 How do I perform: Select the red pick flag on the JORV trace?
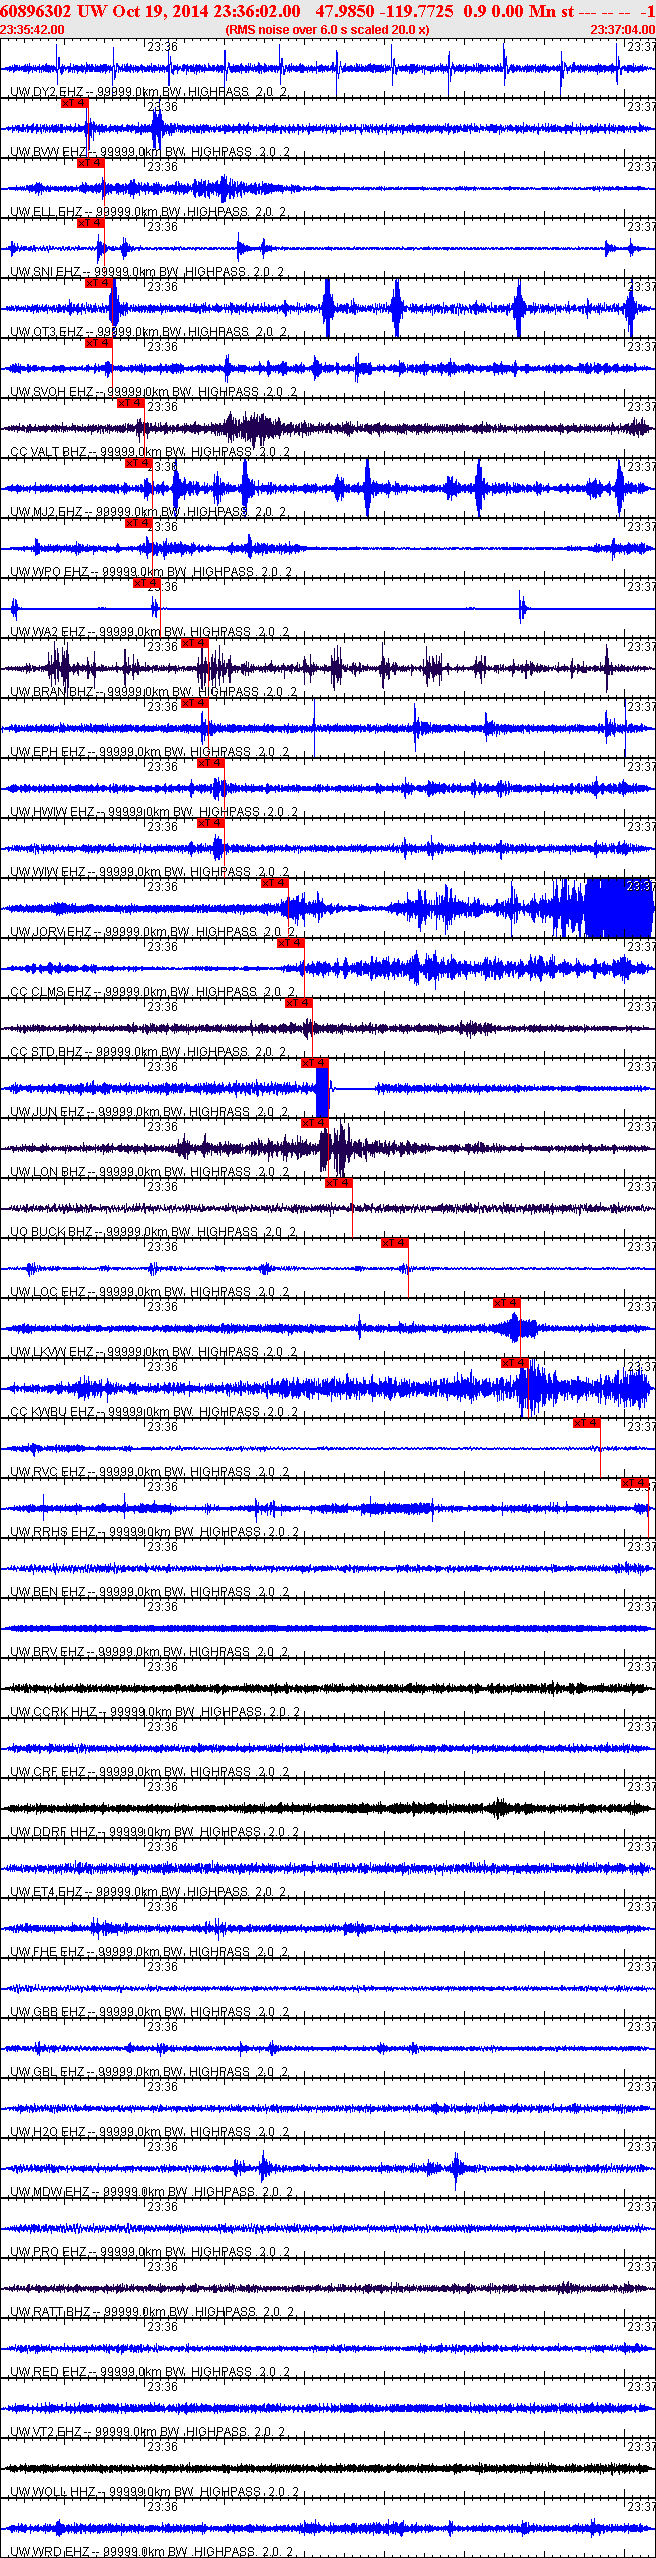point(274,883)
